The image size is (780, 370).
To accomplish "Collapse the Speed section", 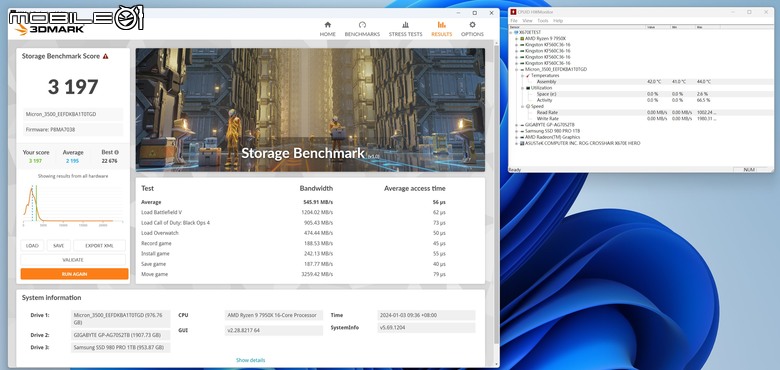I will click(x=522, y=106).
